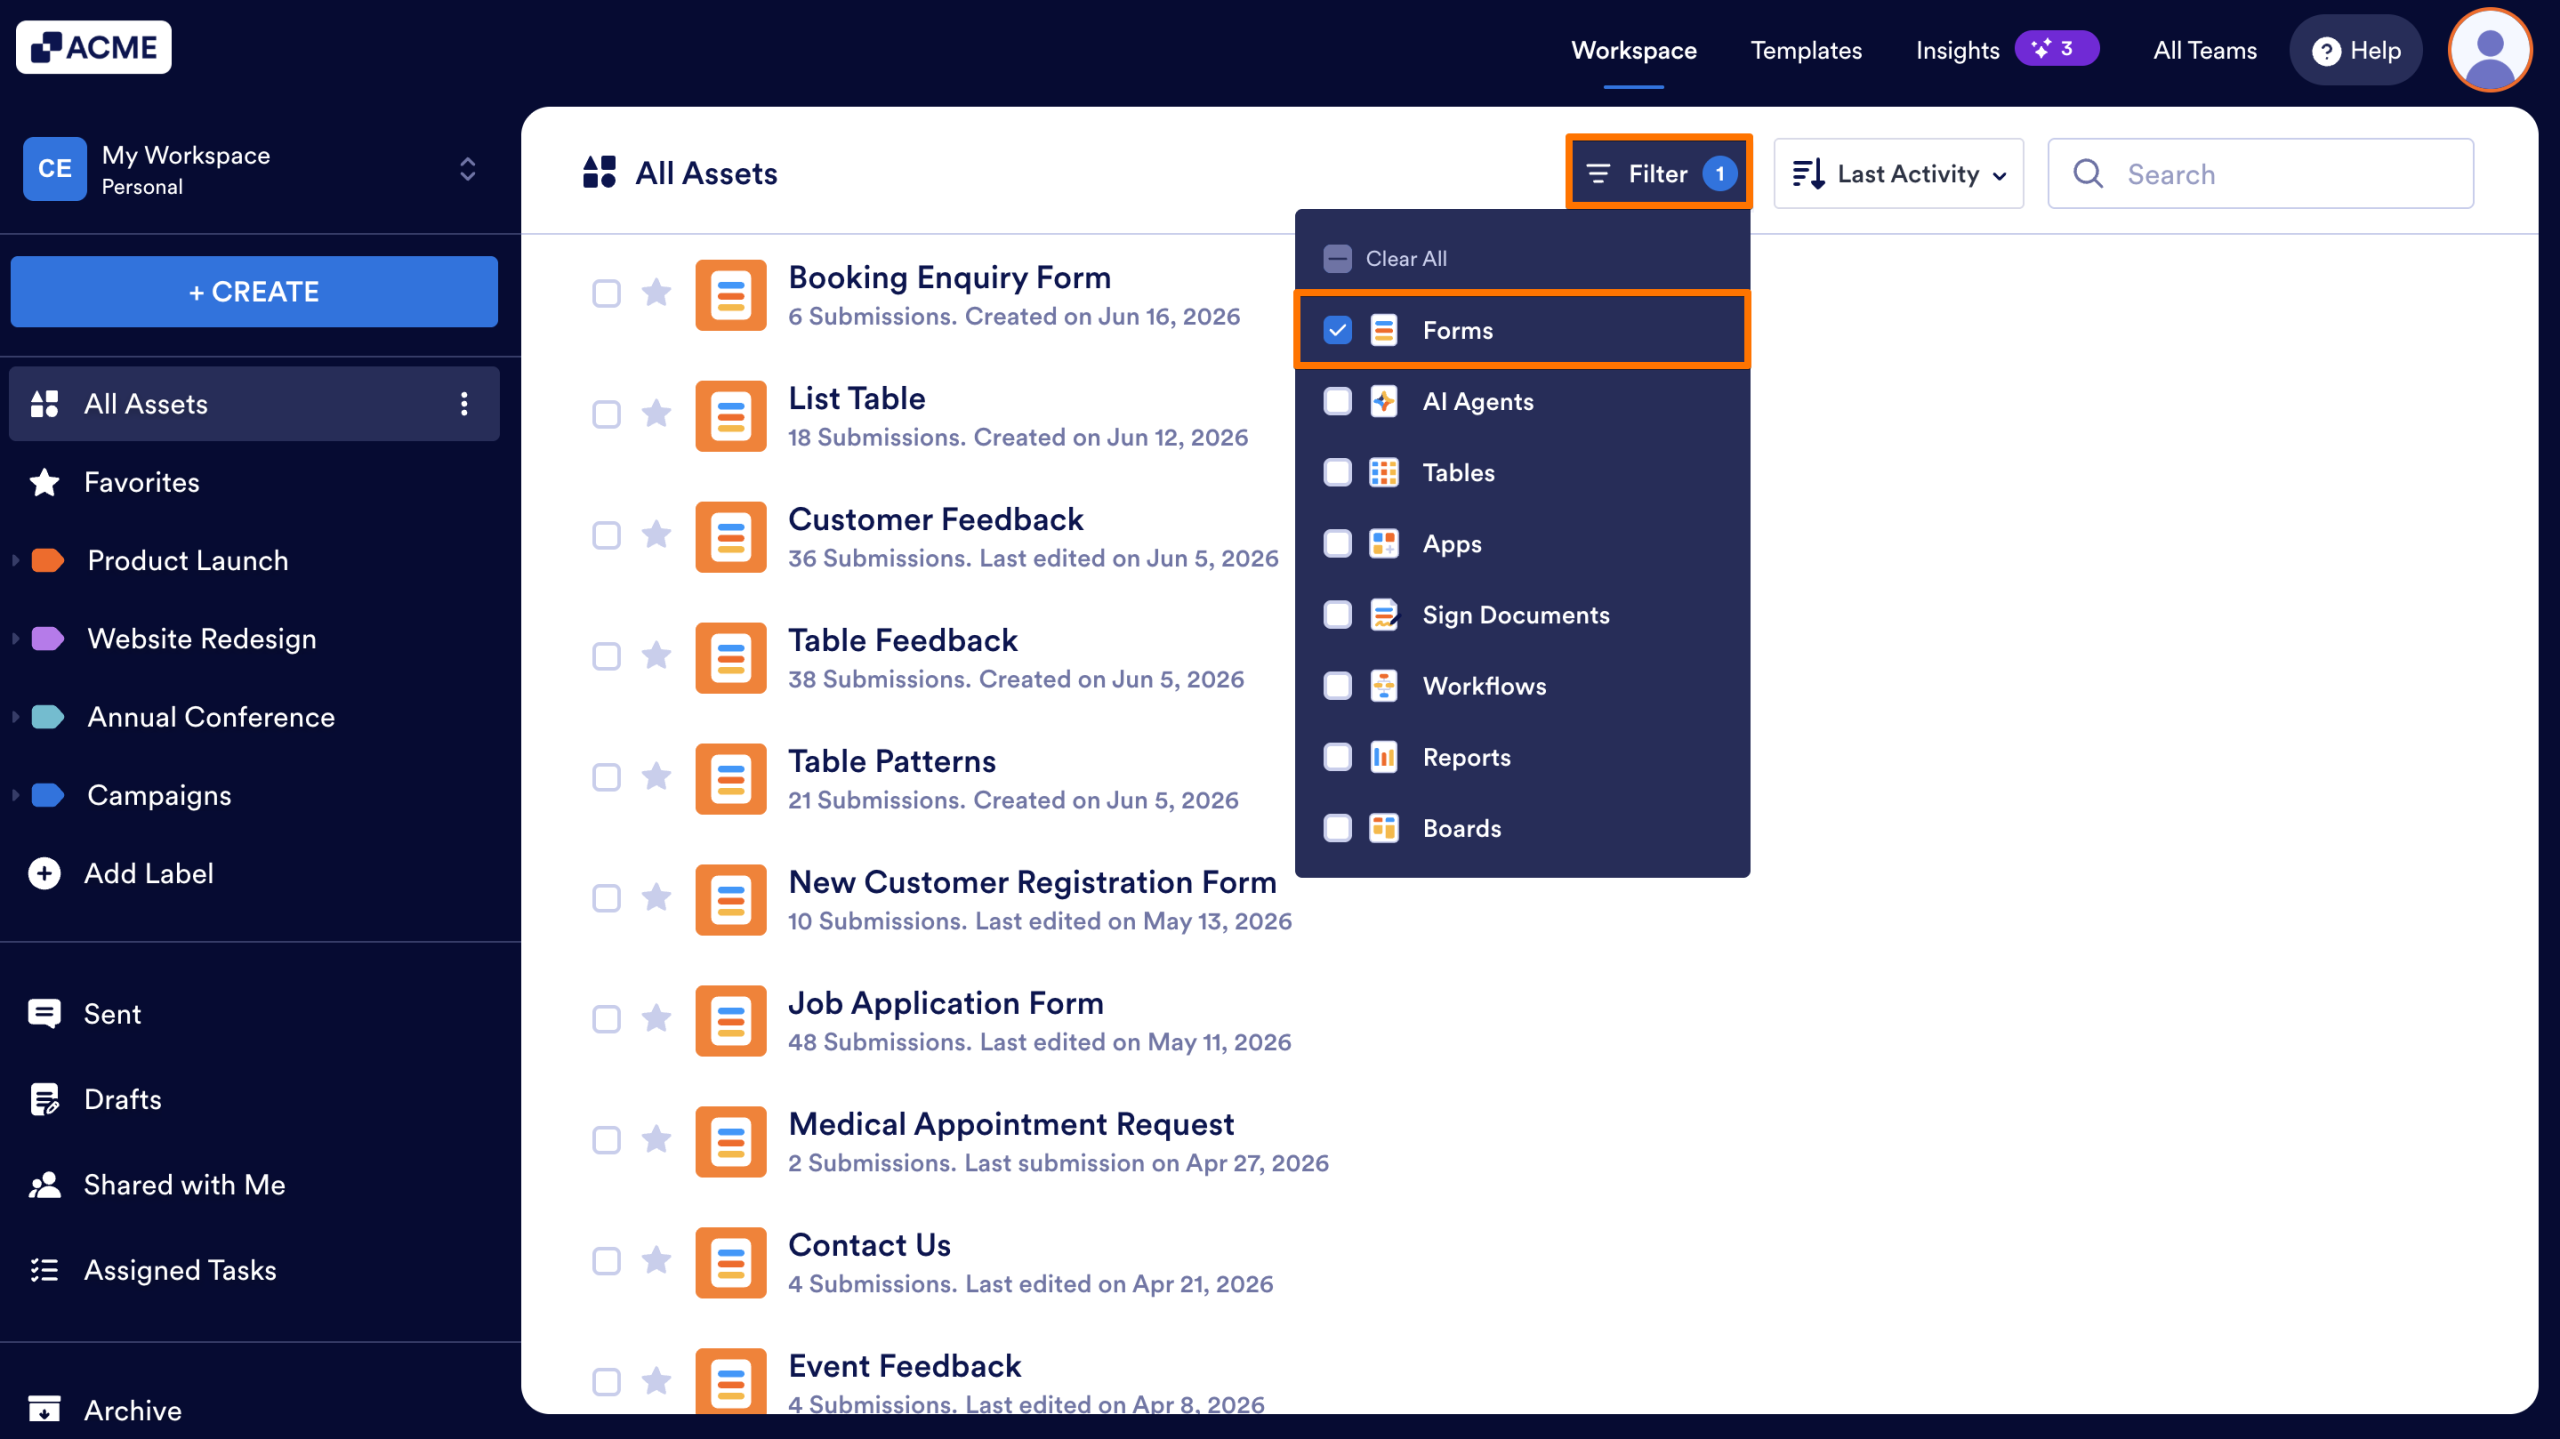
Task: Click the teal Annual Conference label swatch
Action: point(48,717)
